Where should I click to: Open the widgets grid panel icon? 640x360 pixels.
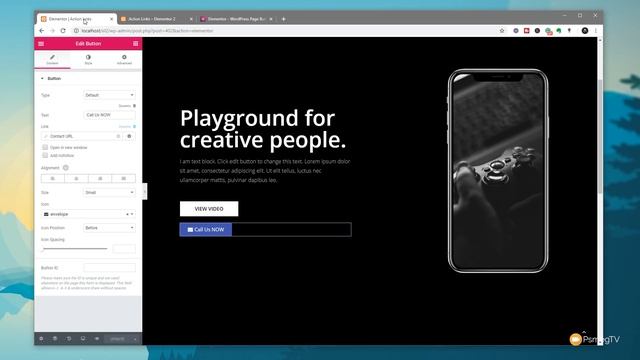coord(136,44)
